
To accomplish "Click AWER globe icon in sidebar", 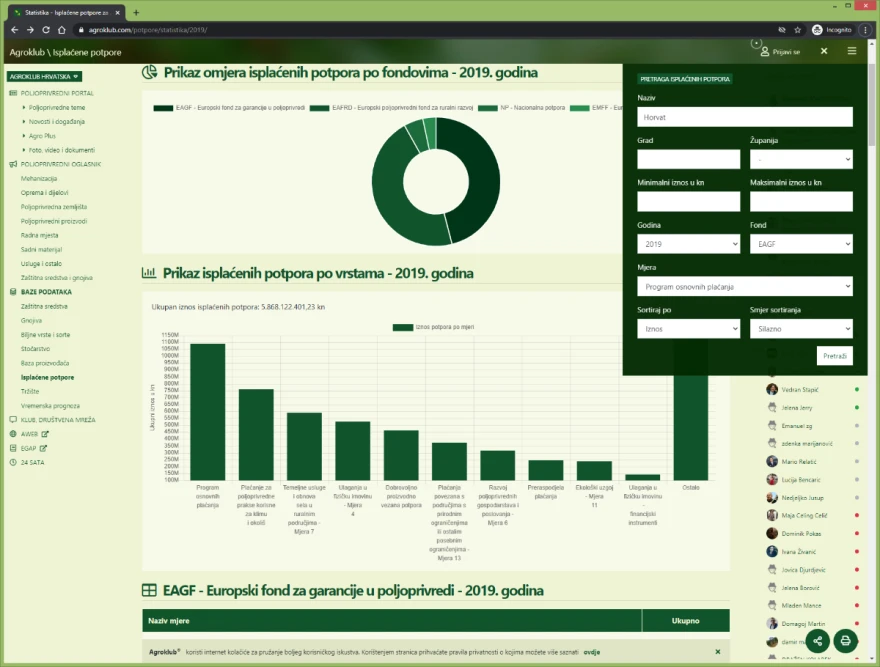I will (x=13, y=434).
